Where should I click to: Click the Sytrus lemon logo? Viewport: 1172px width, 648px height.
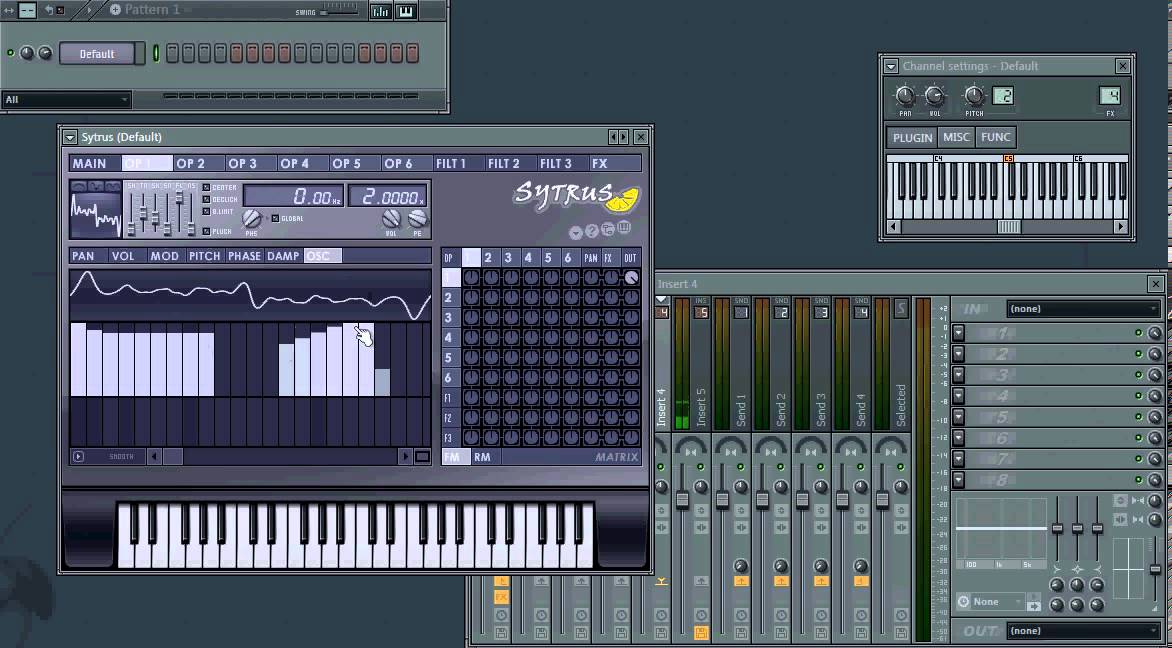pyautogui.click(x=622, y=200)
